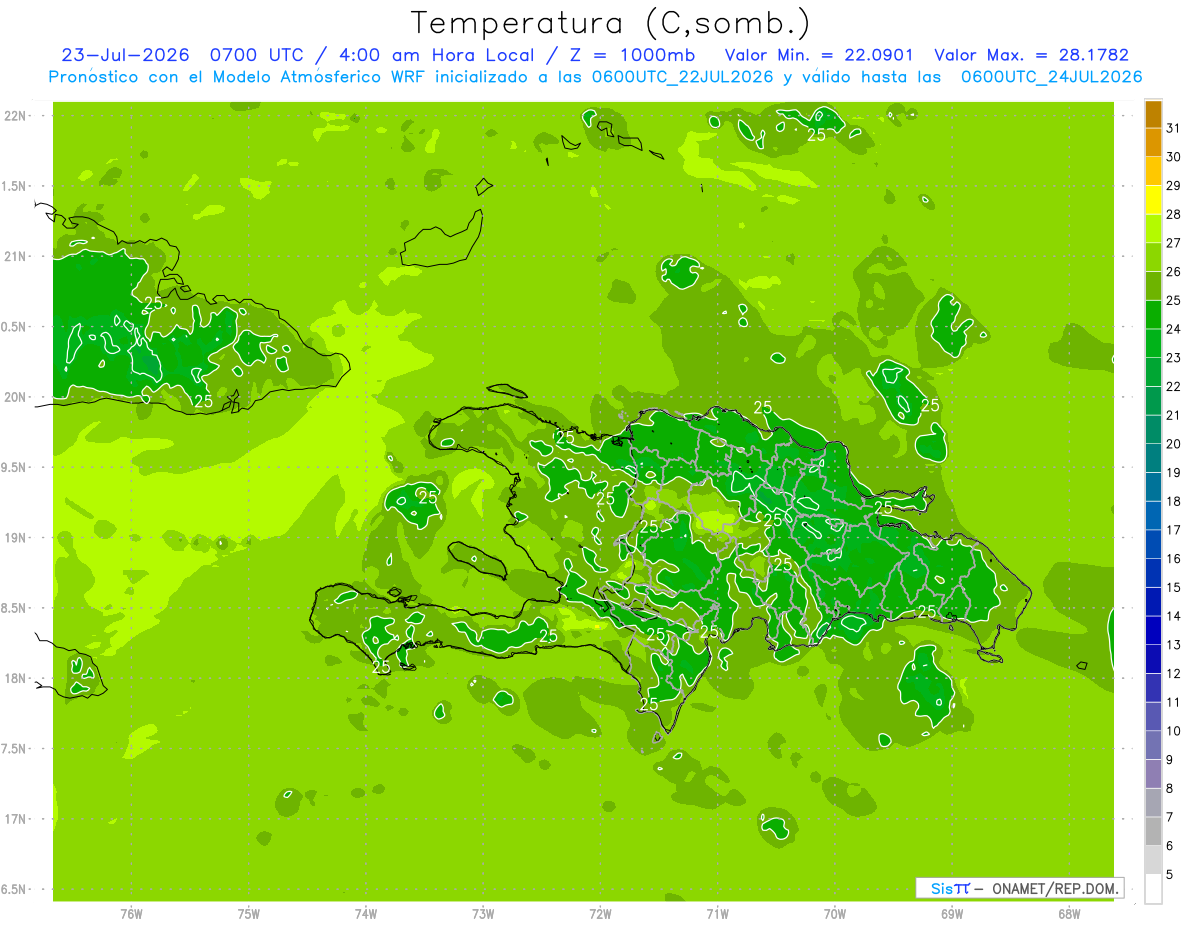Click the '1.5N' latitude tick label
The image size is (1200, 927).
pyautogui.click(x=15, y=186)
